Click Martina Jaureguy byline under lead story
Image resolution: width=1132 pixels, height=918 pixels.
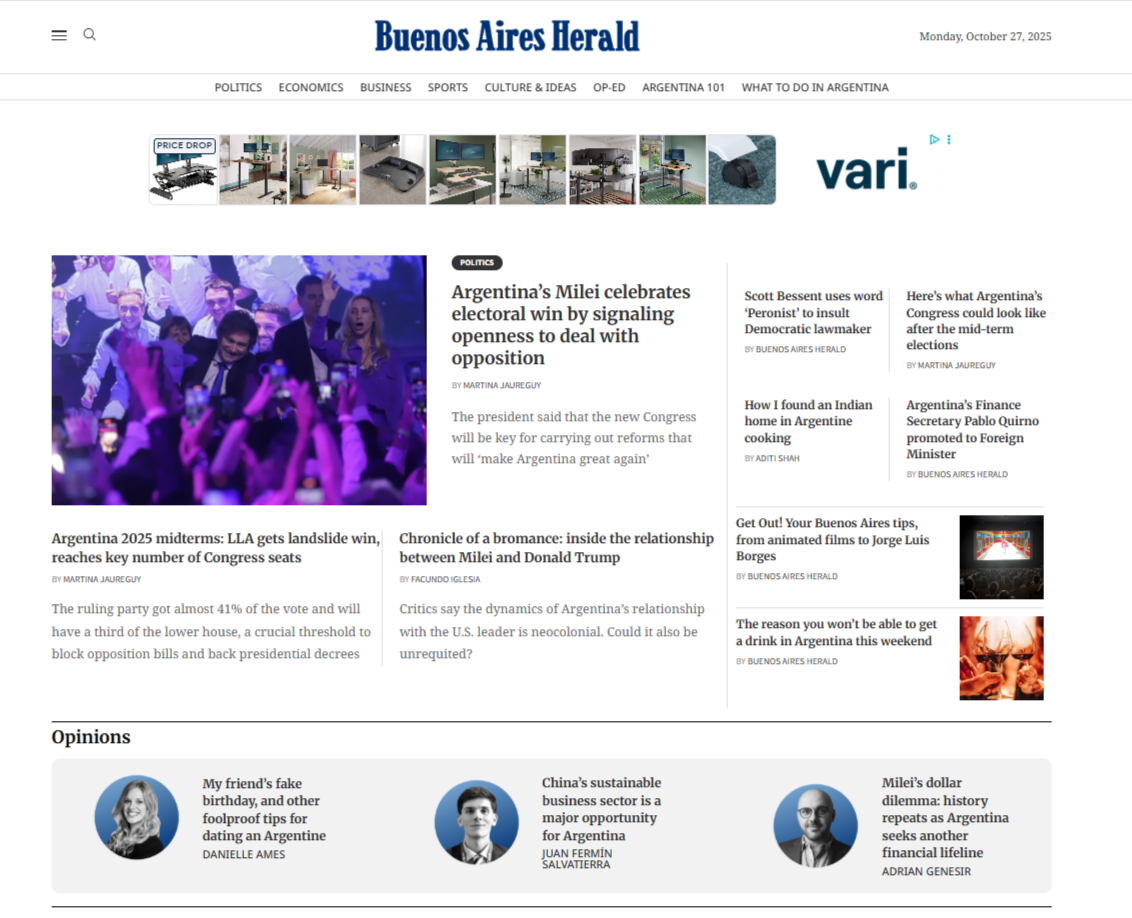(502, 385)
